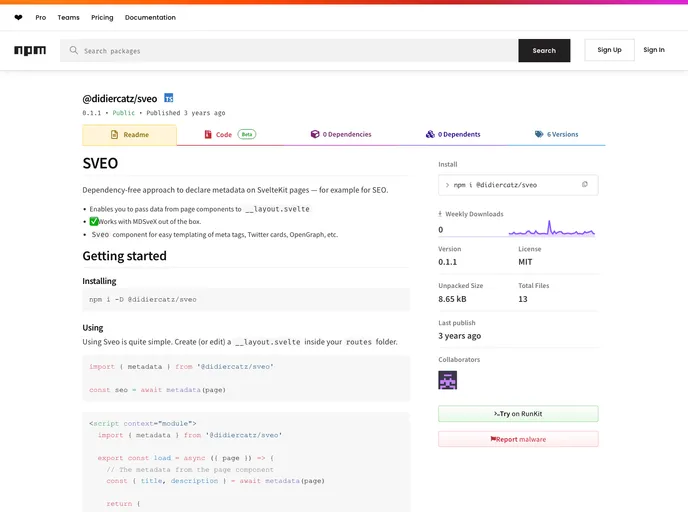Switch to the Code Beta tab

point(230,135)
